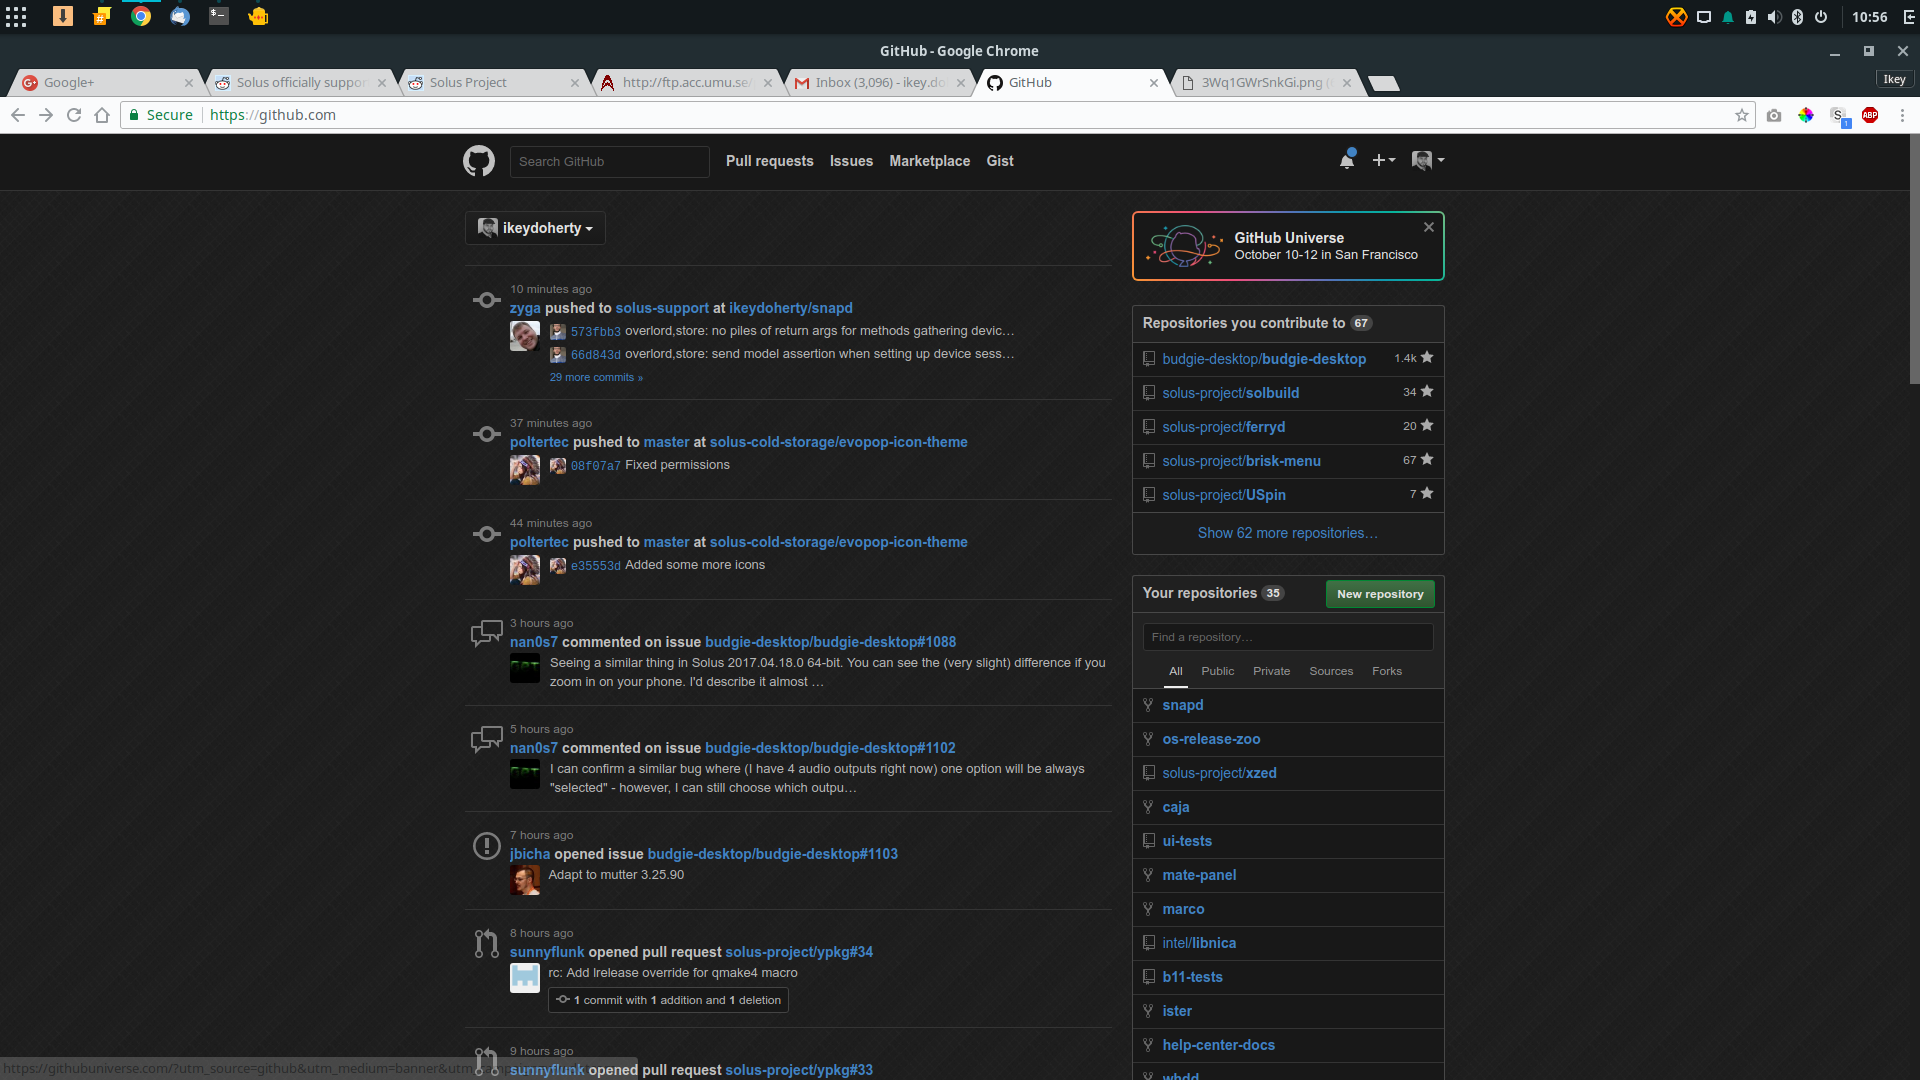This screenshot has width=1920, height=1080.
Task: Open the camera screenshot extension
Action: [1774, 115]
